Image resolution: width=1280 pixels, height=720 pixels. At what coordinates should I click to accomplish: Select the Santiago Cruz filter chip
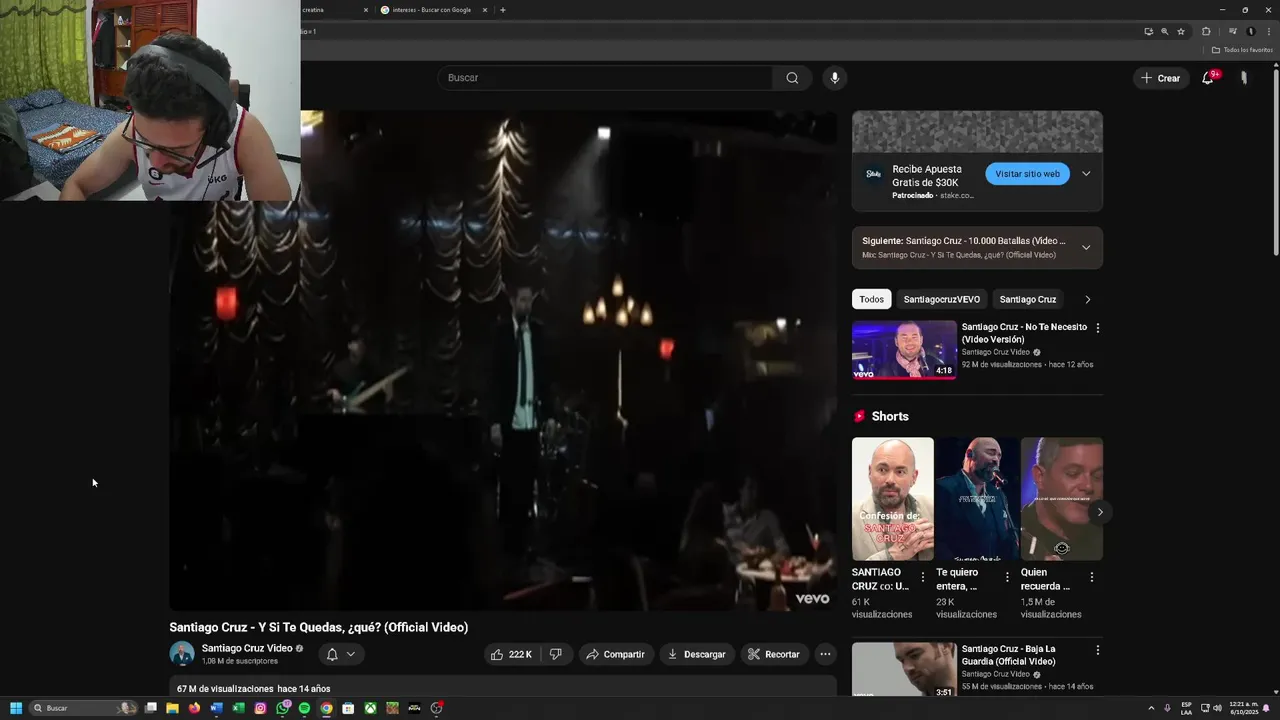point(1028,299)
